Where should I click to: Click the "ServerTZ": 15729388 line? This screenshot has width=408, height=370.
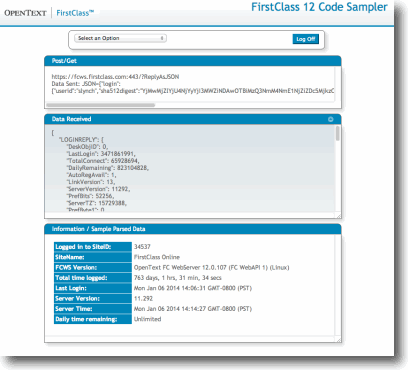coord(97,203)
